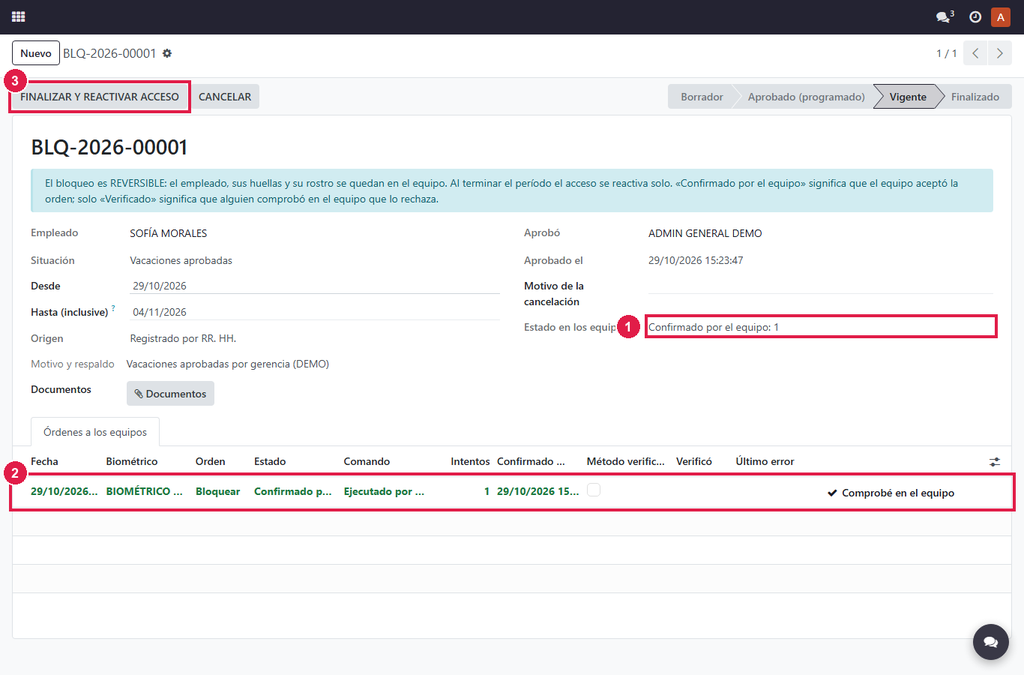Click Finalizar y reactivar acceso button
The height and width of the screenshot is (675, 1024).
(x=99, y=97)
